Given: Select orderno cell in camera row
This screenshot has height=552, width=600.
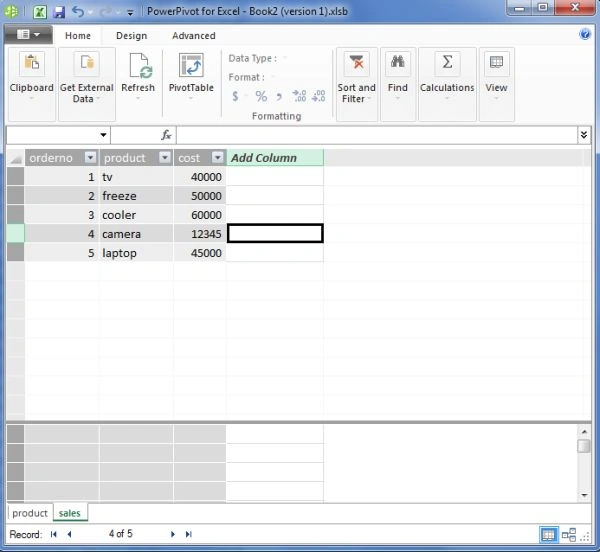Looking at the screenshot, I should [x=62, y=234].
